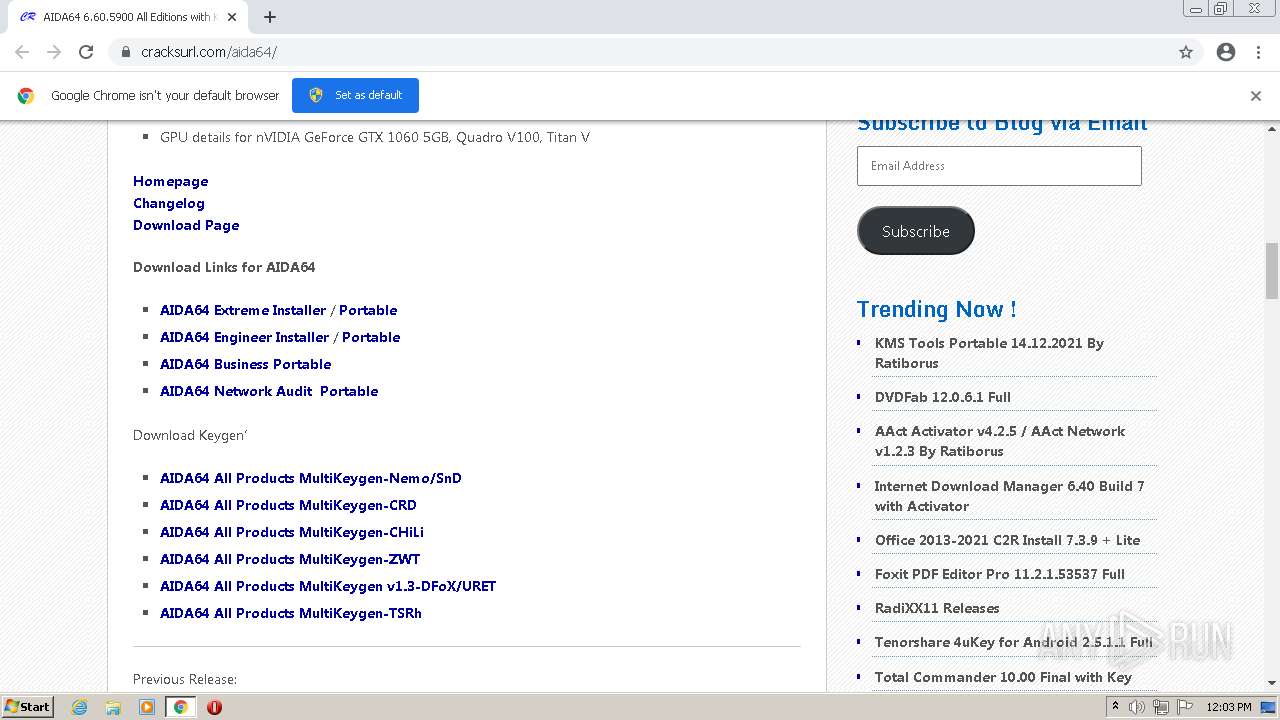Click the browser forward arrow

(54, 52)
